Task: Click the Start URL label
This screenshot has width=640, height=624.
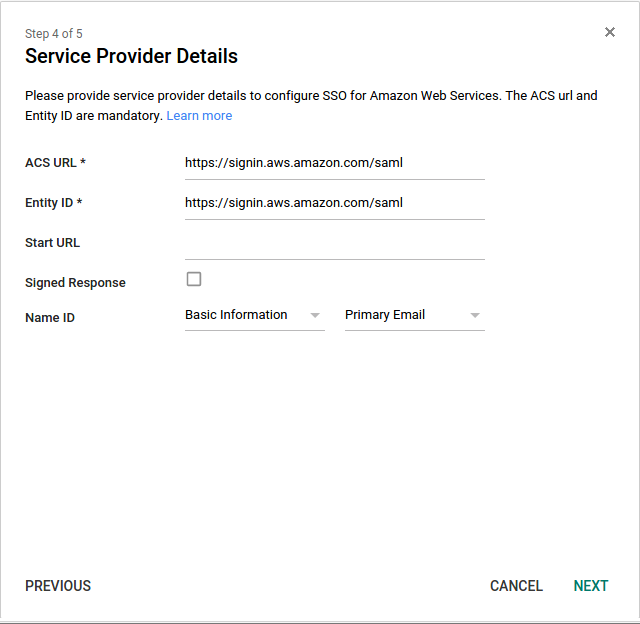Action: (x=52, y=243)
